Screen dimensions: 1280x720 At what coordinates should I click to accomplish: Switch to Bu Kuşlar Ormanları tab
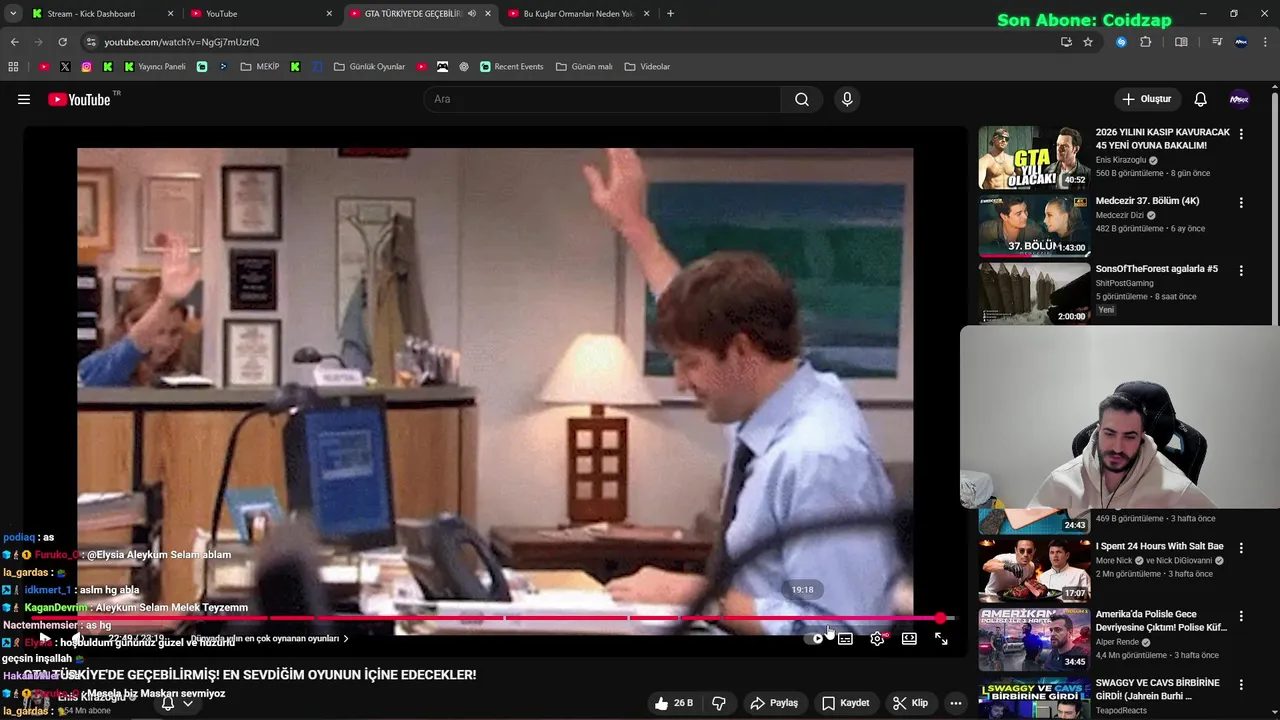579,14
